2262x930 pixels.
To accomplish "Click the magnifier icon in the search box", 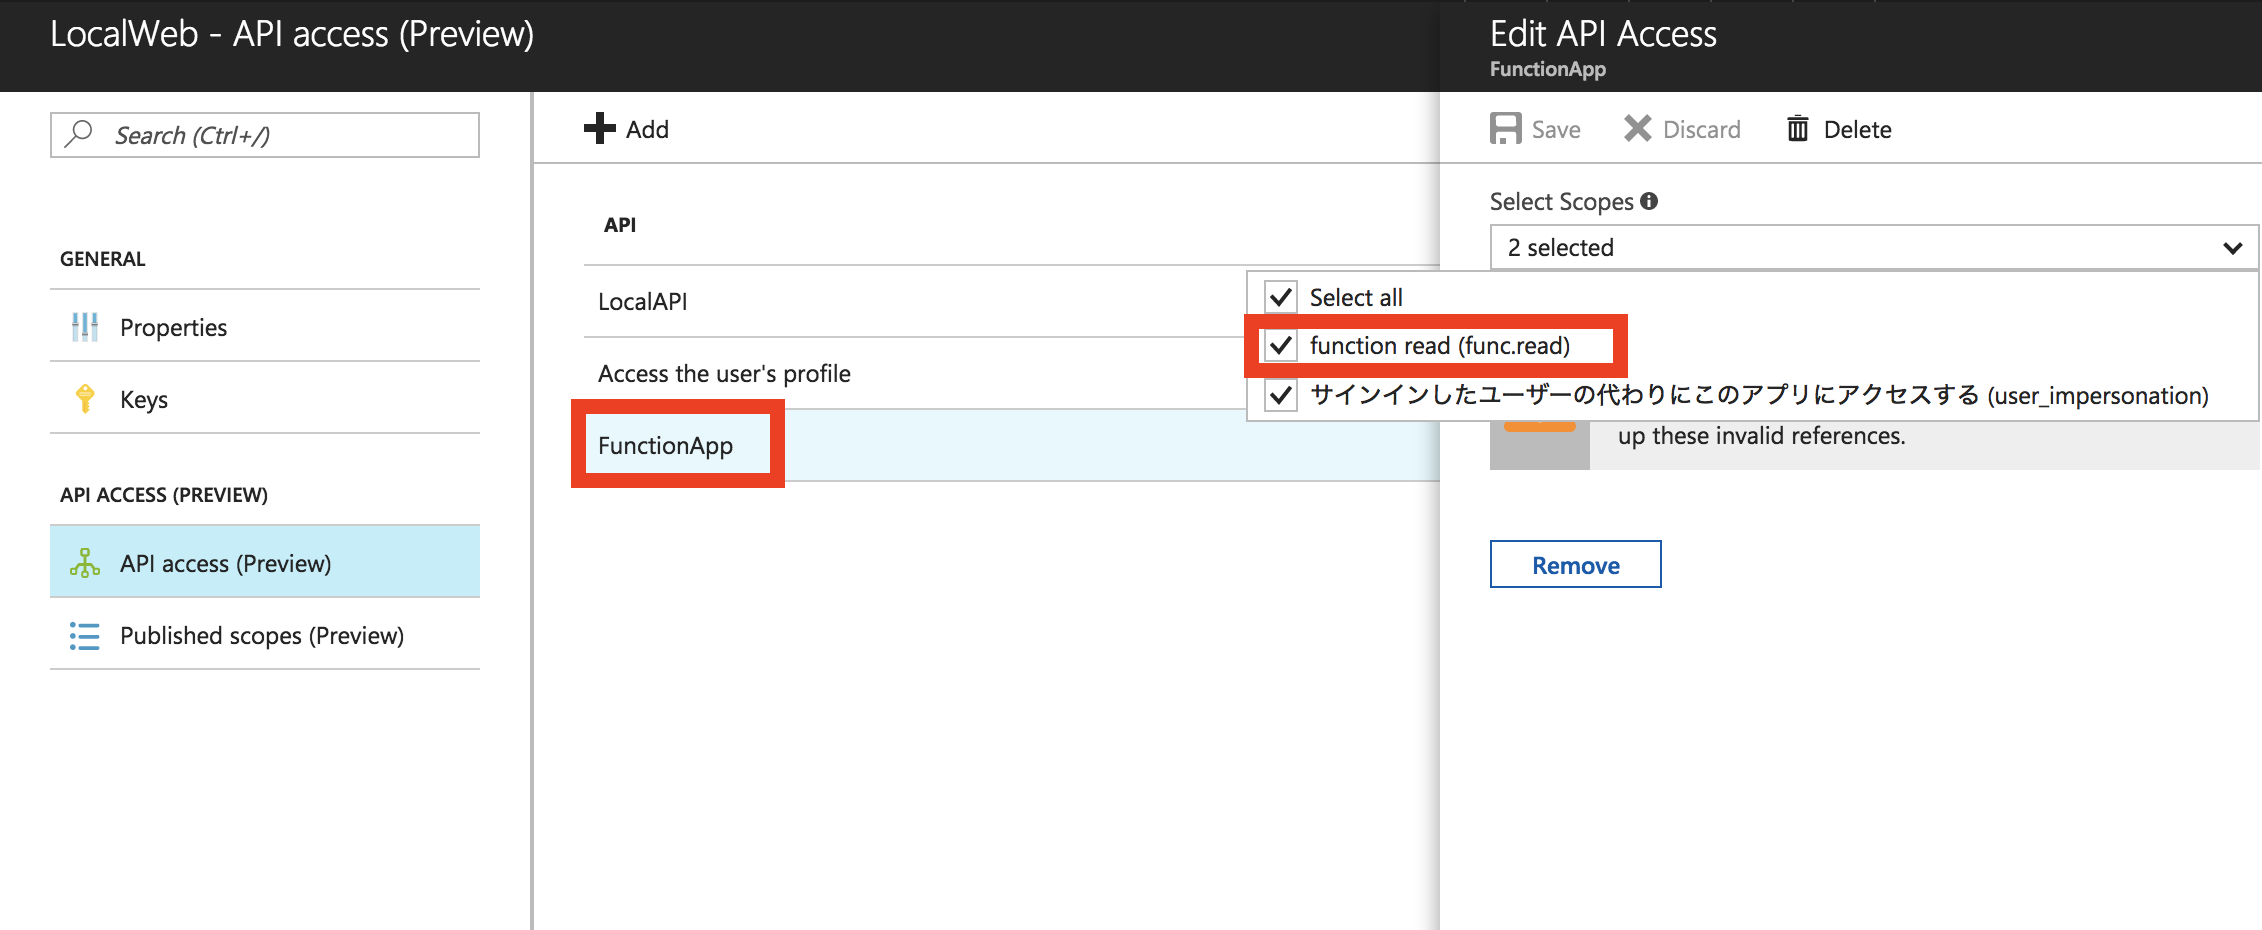I will (x=79, y=133).
